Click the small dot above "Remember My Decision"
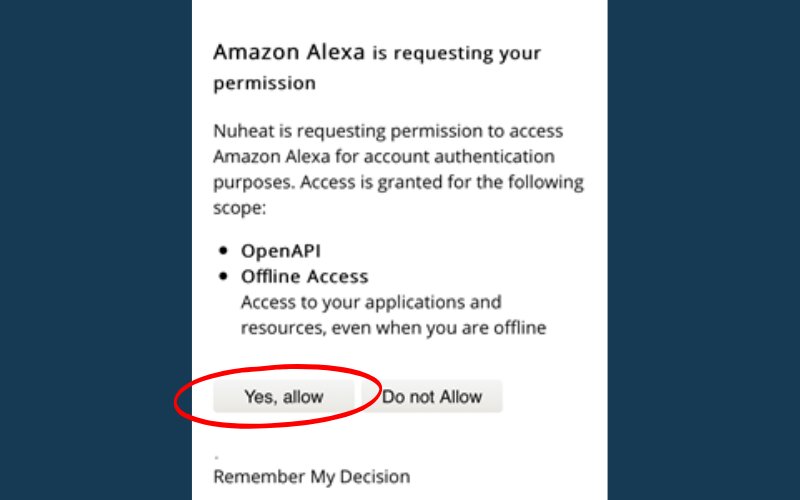The width and height of the screenshot is (800, 500). coord(217,456)
